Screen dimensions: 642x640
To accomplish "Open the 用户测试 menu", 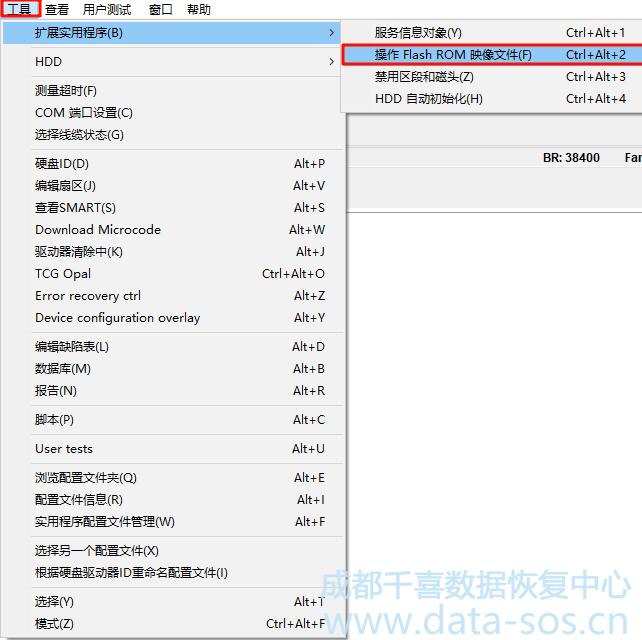I will tap(107, 9).
